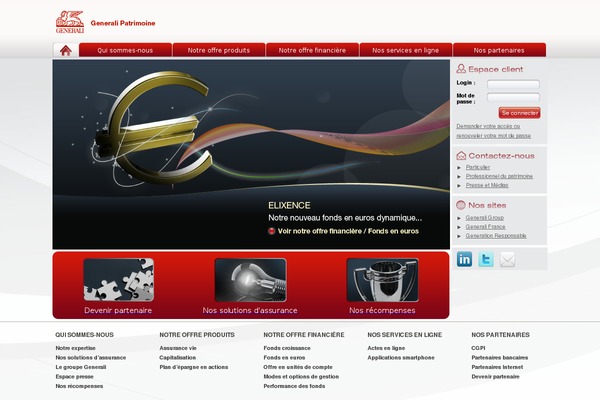This screenshot has width=600, height=400.
Task: Open the LinkedIn icon
Action: tap(464, 259)
